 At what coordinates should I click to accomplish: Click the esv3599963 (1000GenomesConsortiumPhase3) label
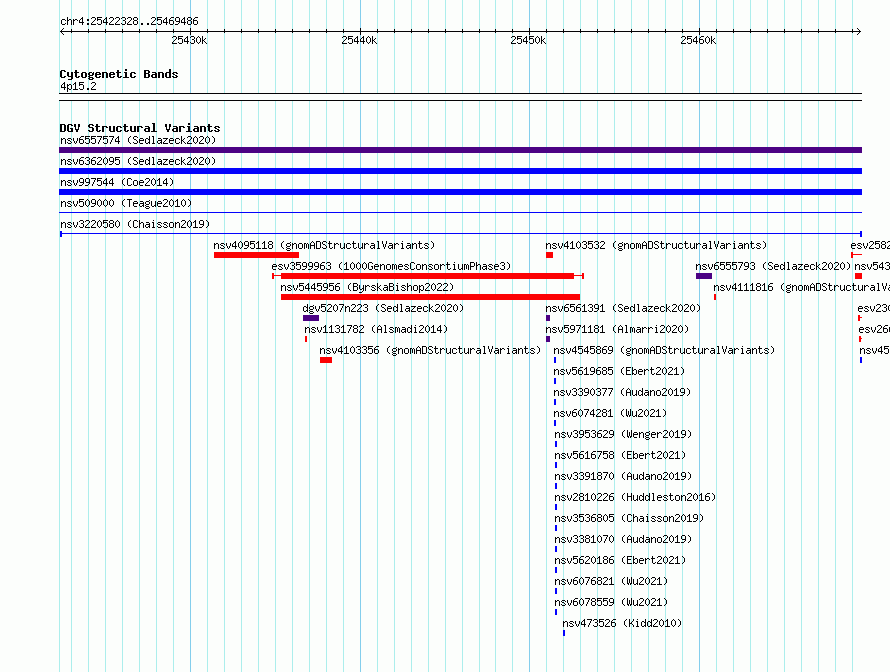pyautogui.click(x=391, y=266)
